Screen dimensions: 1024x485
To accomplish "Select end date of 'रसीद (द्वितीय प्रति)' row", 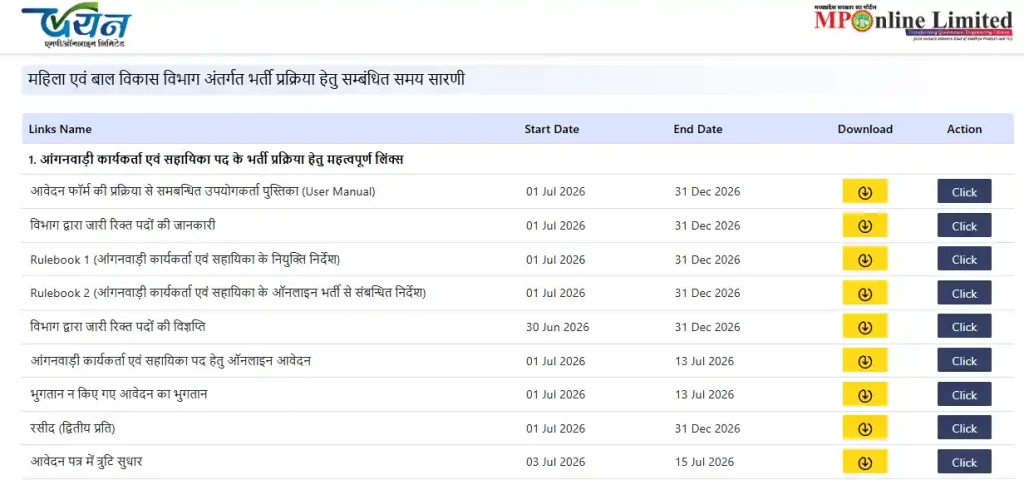I will pos(708,429).
